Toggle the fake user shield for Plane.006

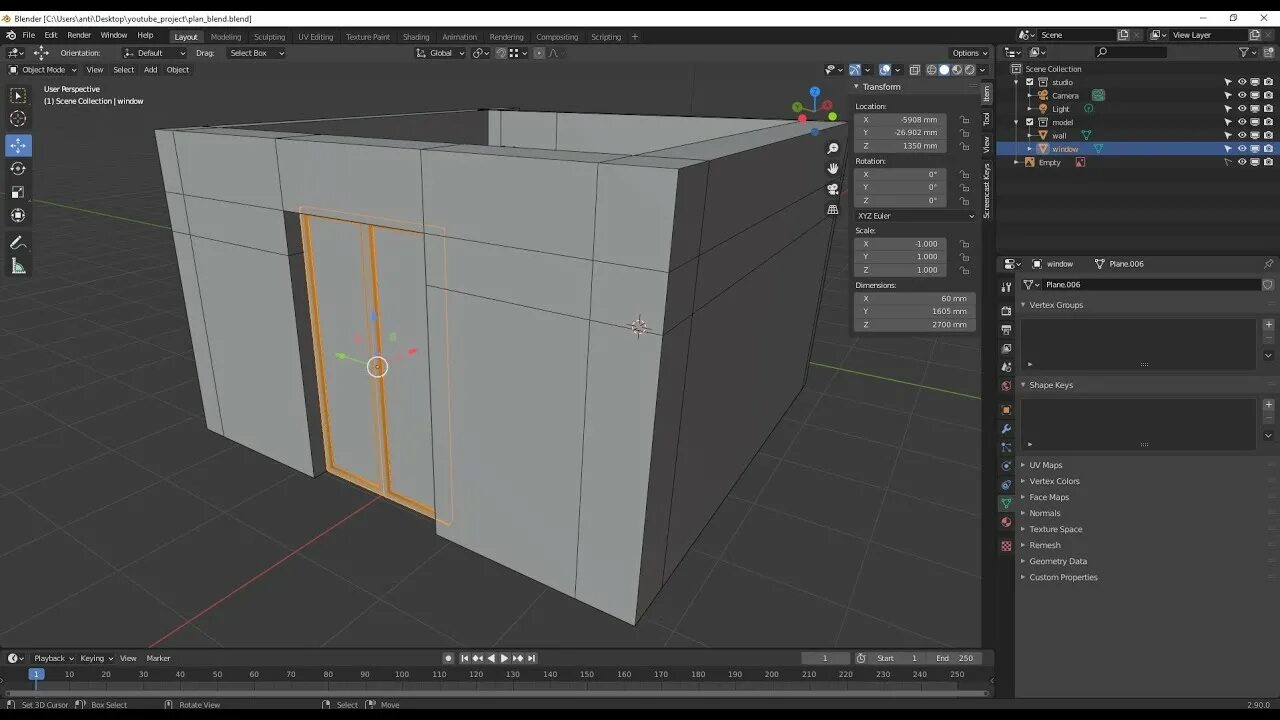[x=1267, y=285]
